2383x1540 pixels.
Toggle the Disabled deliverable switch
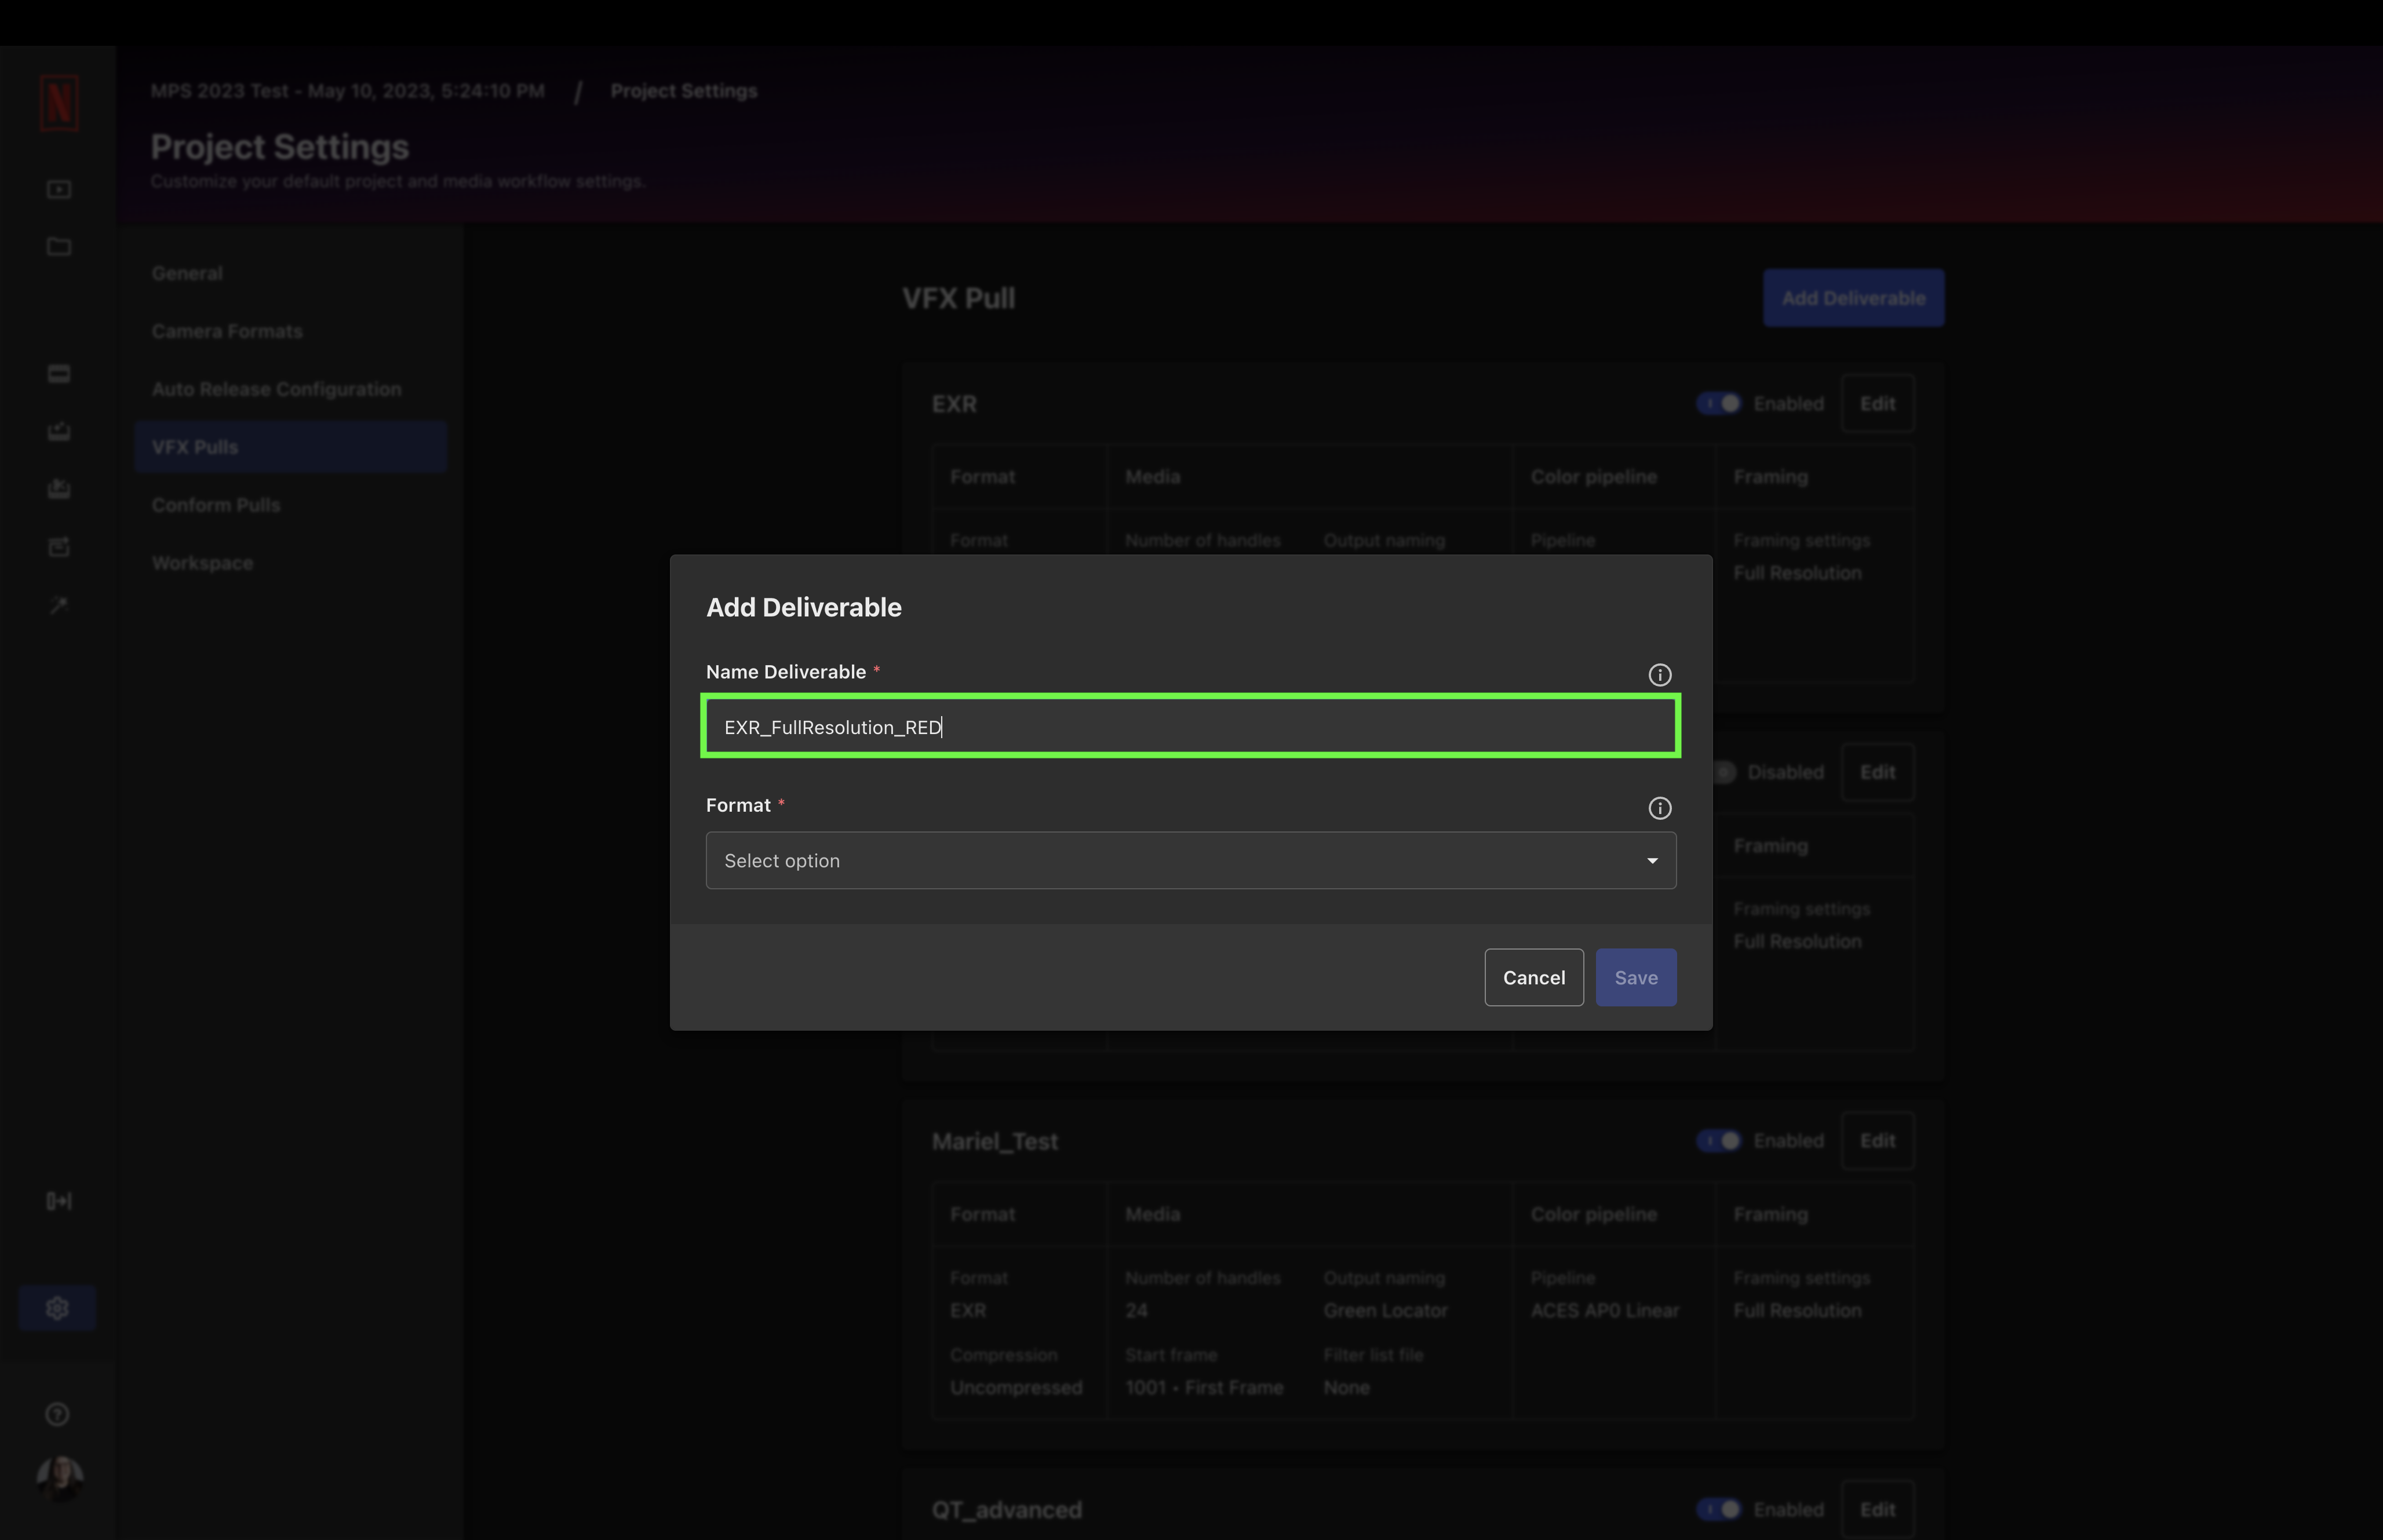(x=1724, y=772)
